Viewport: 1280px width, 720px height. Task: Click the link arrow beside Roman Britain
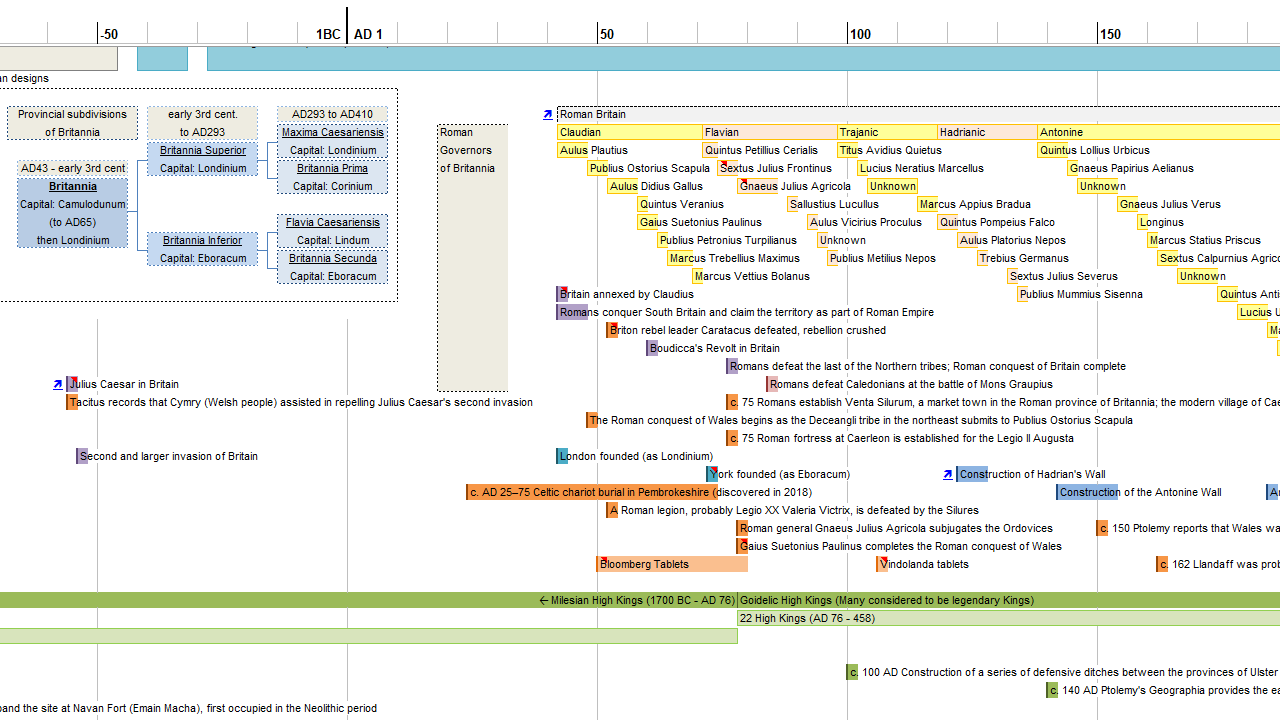[x=547, y=115]
